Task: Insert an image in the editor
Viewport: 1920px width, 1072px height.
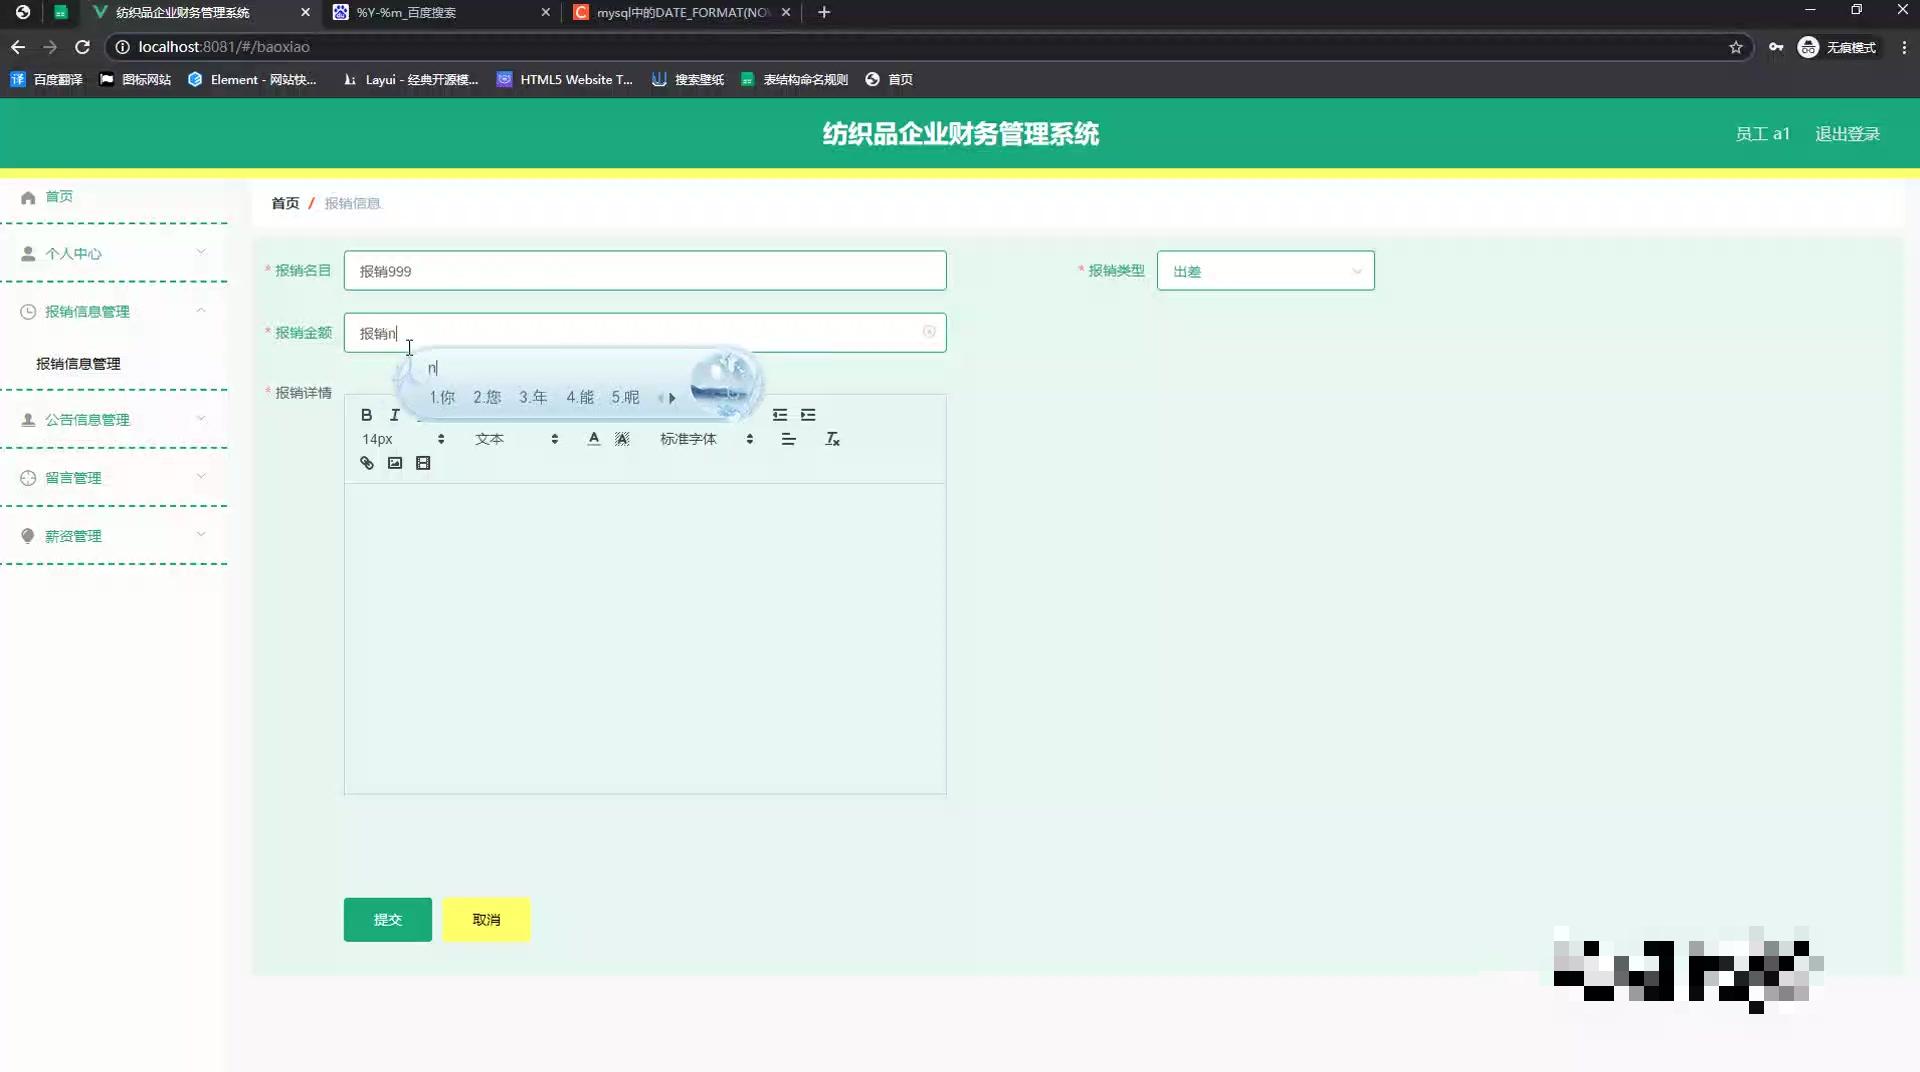Action: coord(395,463)
